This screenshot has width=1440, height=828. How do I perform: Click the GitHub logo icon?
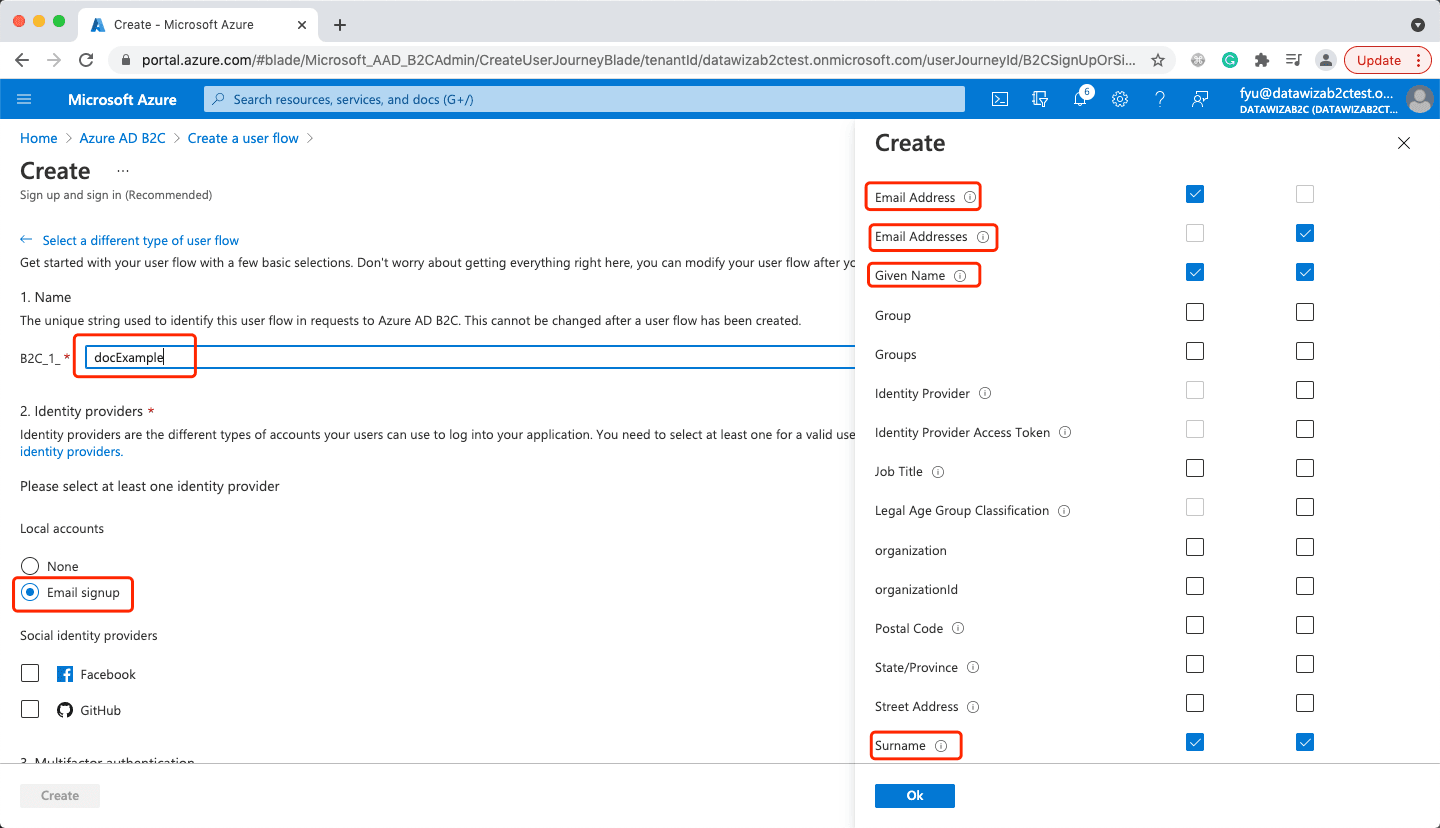point(65,710)
